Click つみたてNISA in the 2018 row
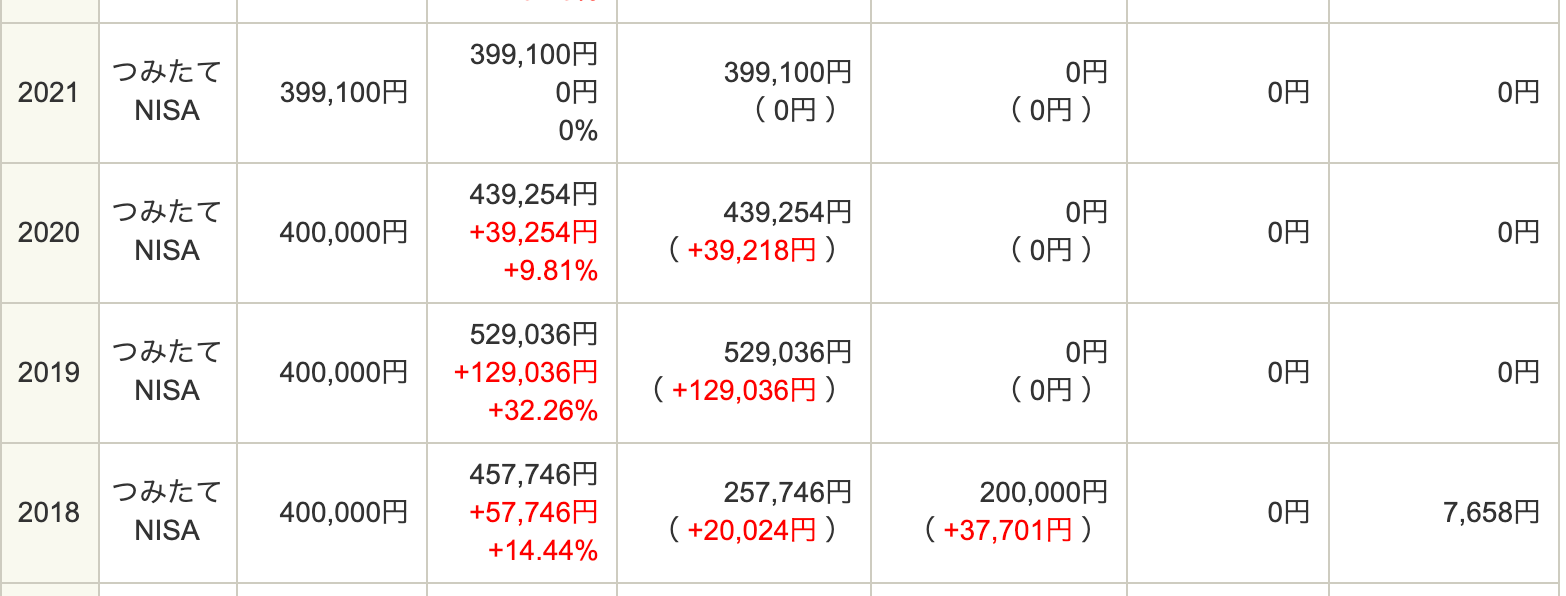This screenshot has width=1566, height=596. coord(167,512)
